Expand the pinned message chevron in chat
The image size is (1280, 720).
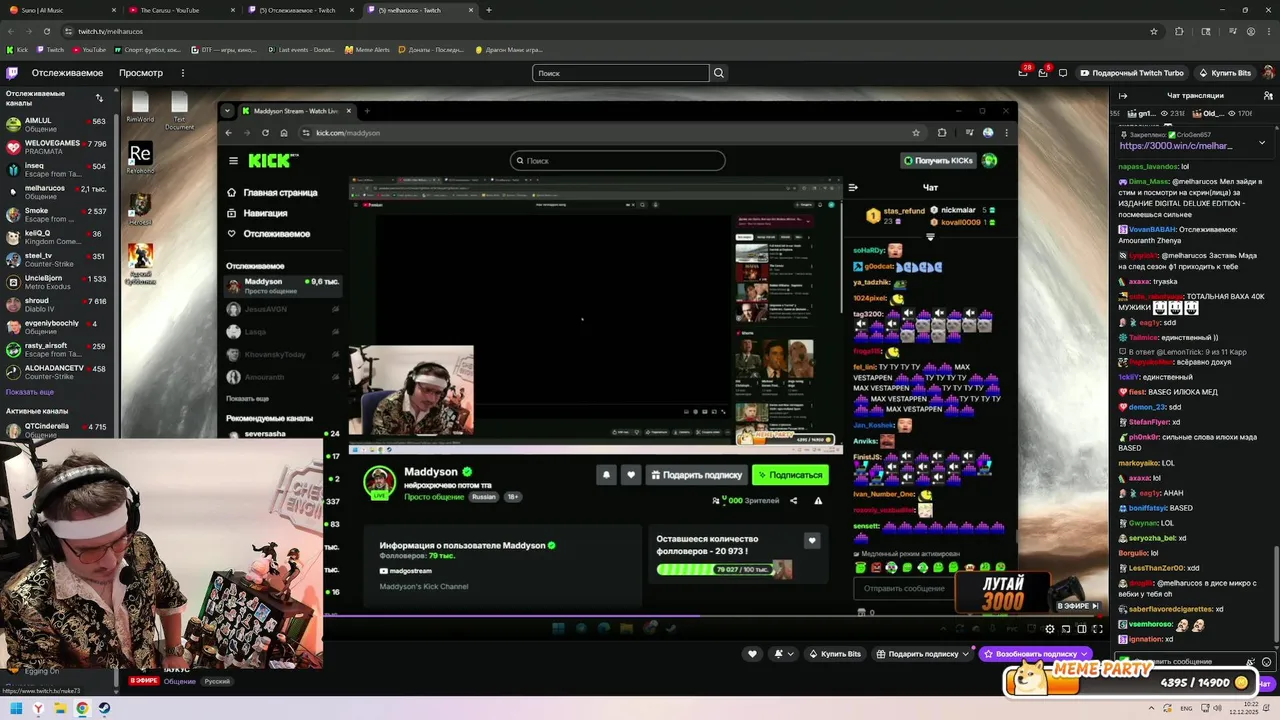[1261, 142]
